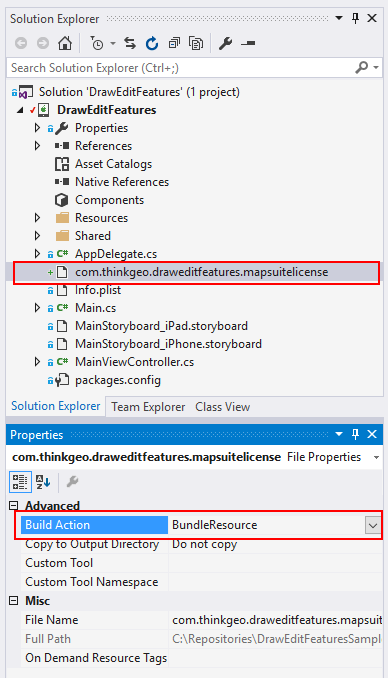388x678 pixels.
Task: Switch to the Class View tab
Action: 222,407
